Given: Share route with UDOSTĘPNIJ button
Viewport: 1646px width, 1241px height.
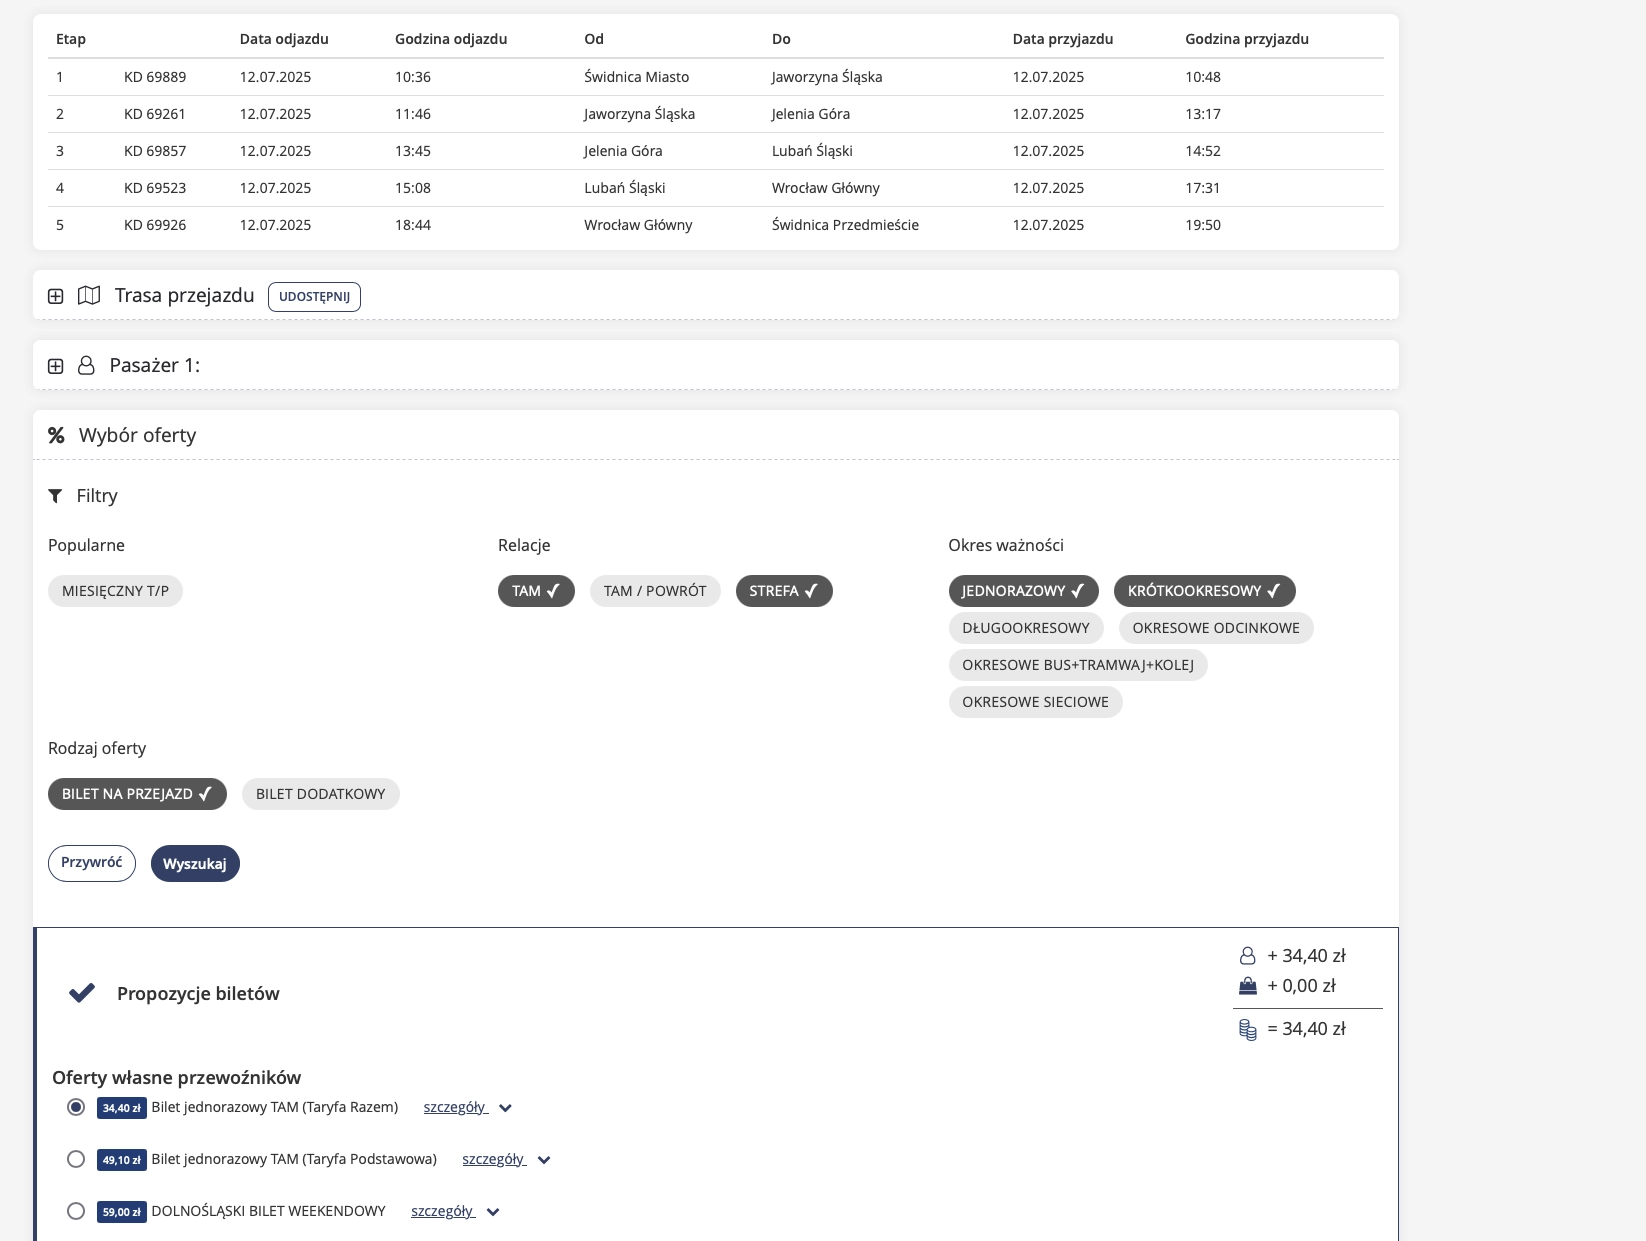Looking at the screenshot, I should click(314, 297).
